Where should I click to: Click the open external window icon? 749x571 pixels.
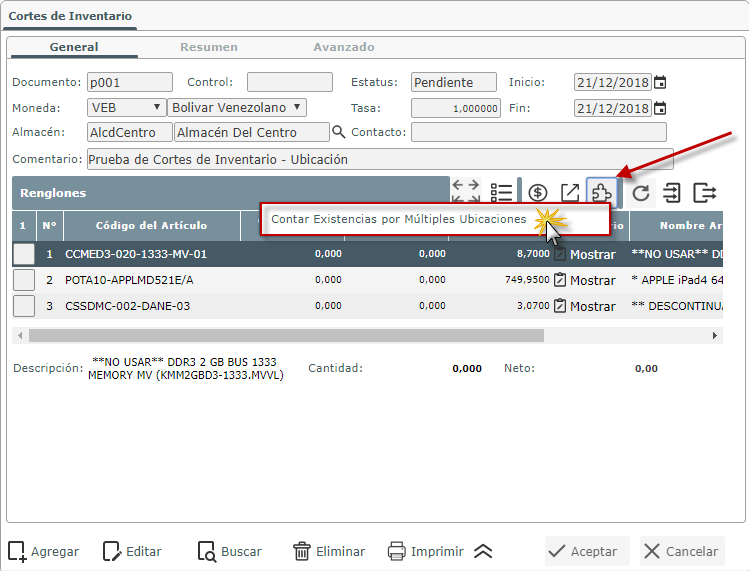click(569, 193)
